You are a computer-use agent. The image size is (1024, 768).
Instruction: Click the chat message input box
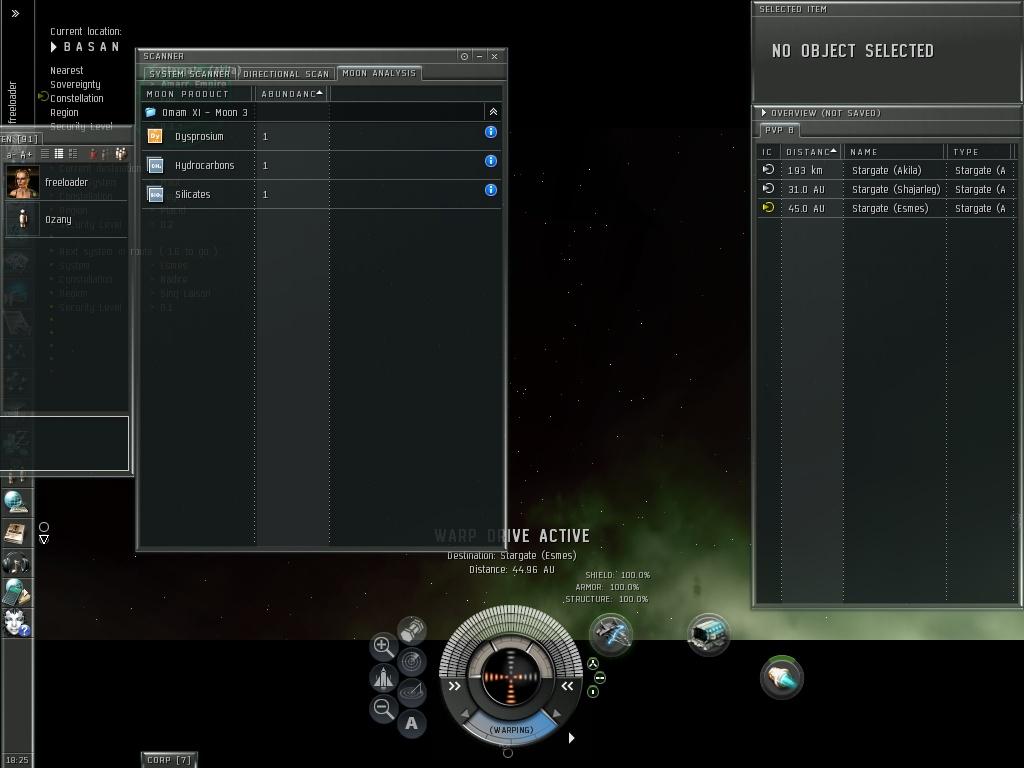65,443
